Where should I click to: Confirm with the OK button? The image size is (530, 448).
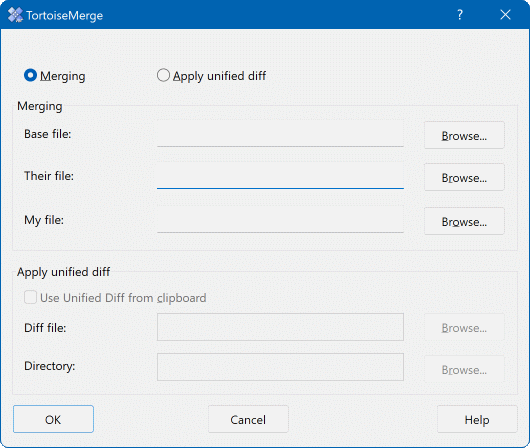point(53,419)
